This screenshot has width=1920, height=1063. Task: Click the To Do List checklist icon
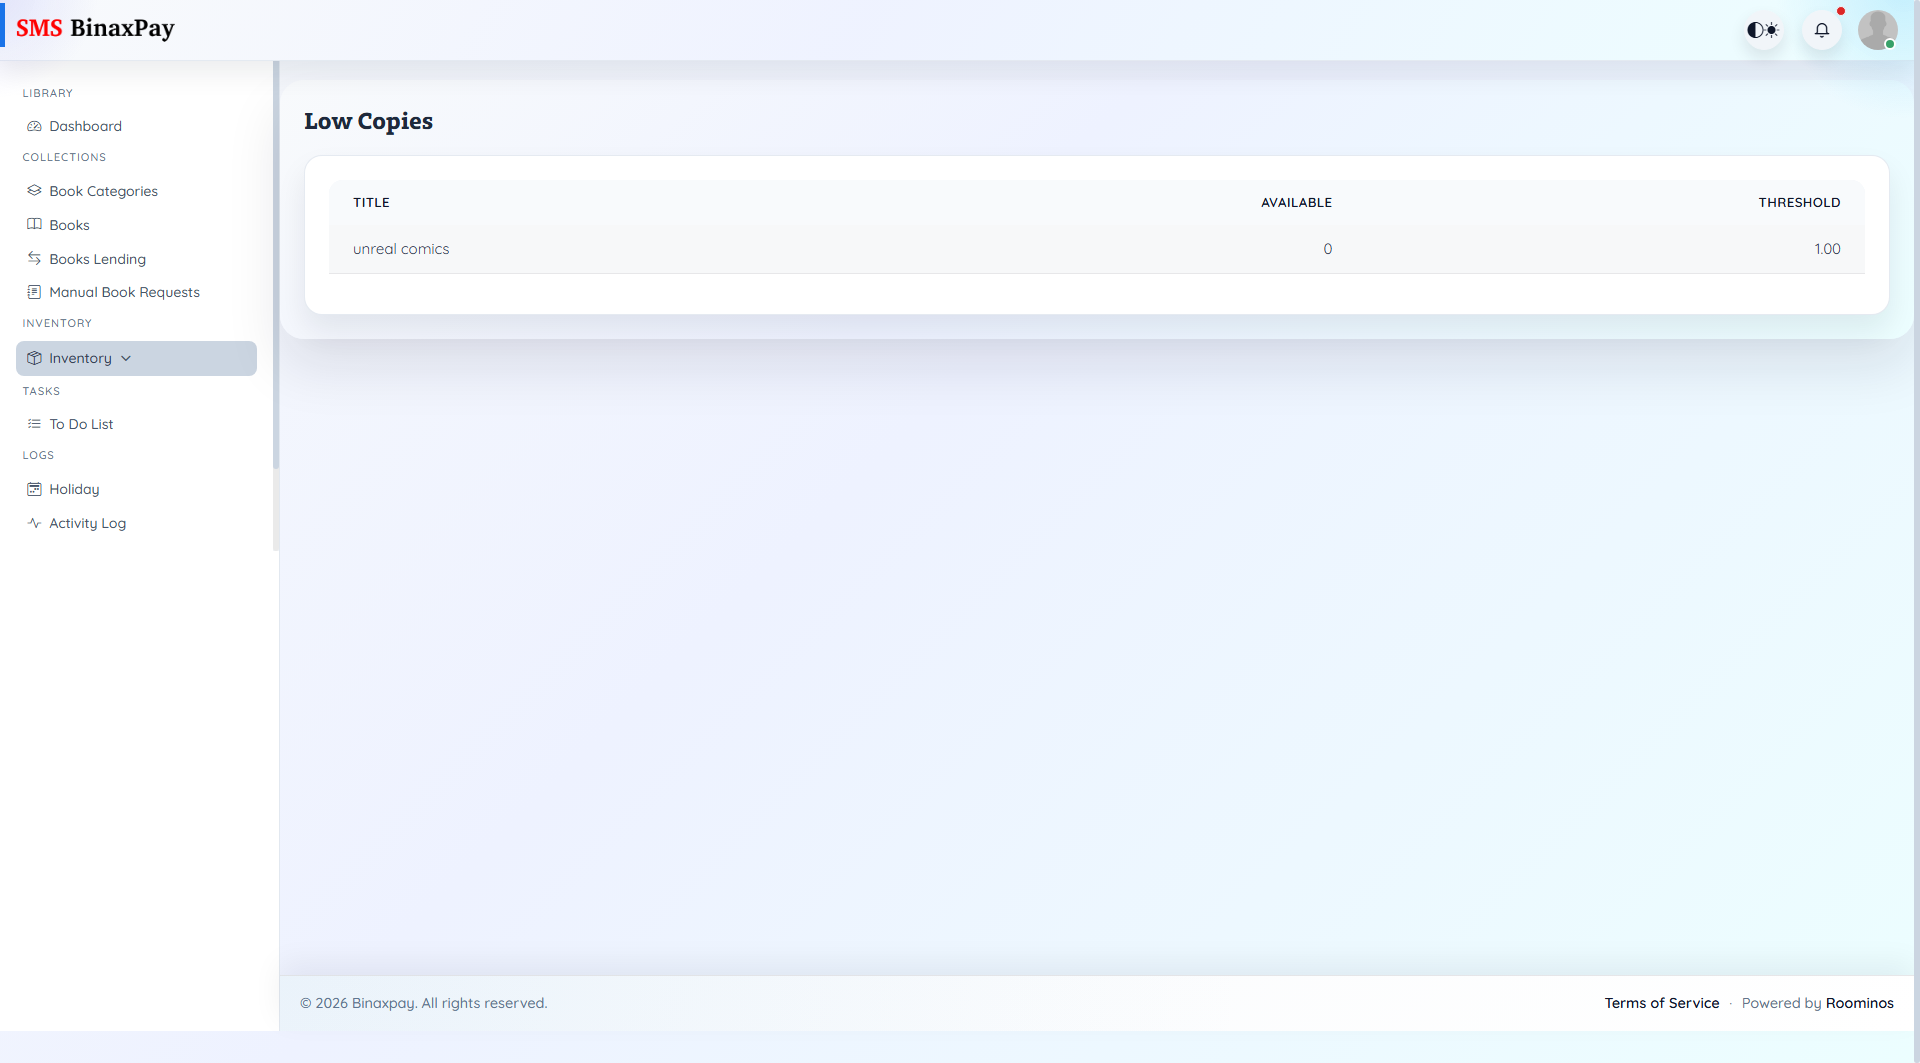[x=33, y=423]
